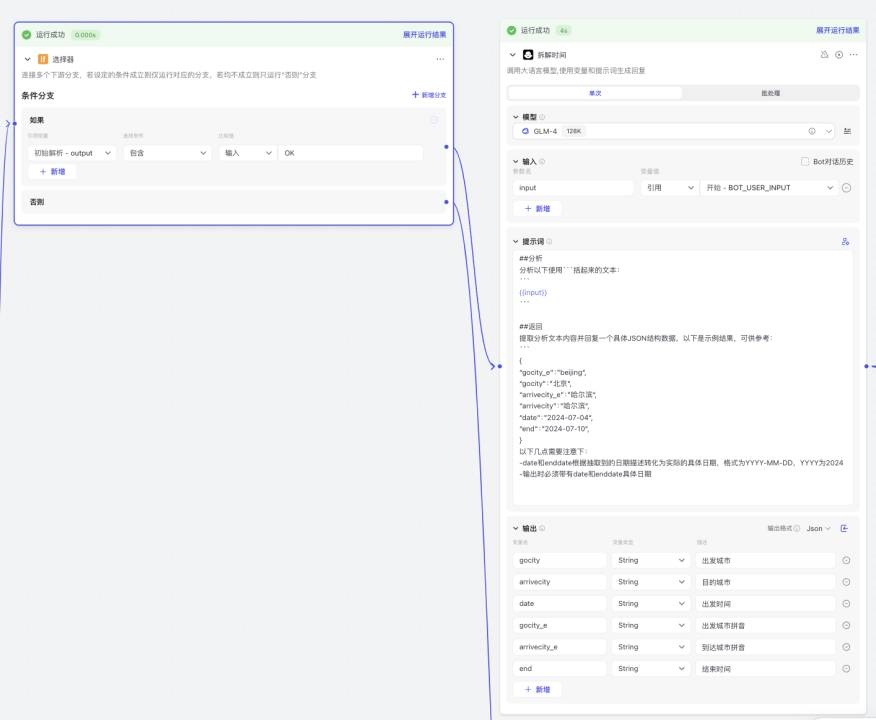Toggle the Bot对话历史 checkbox
The width and height of the screenshot is (876, 720).
point(804,161)
